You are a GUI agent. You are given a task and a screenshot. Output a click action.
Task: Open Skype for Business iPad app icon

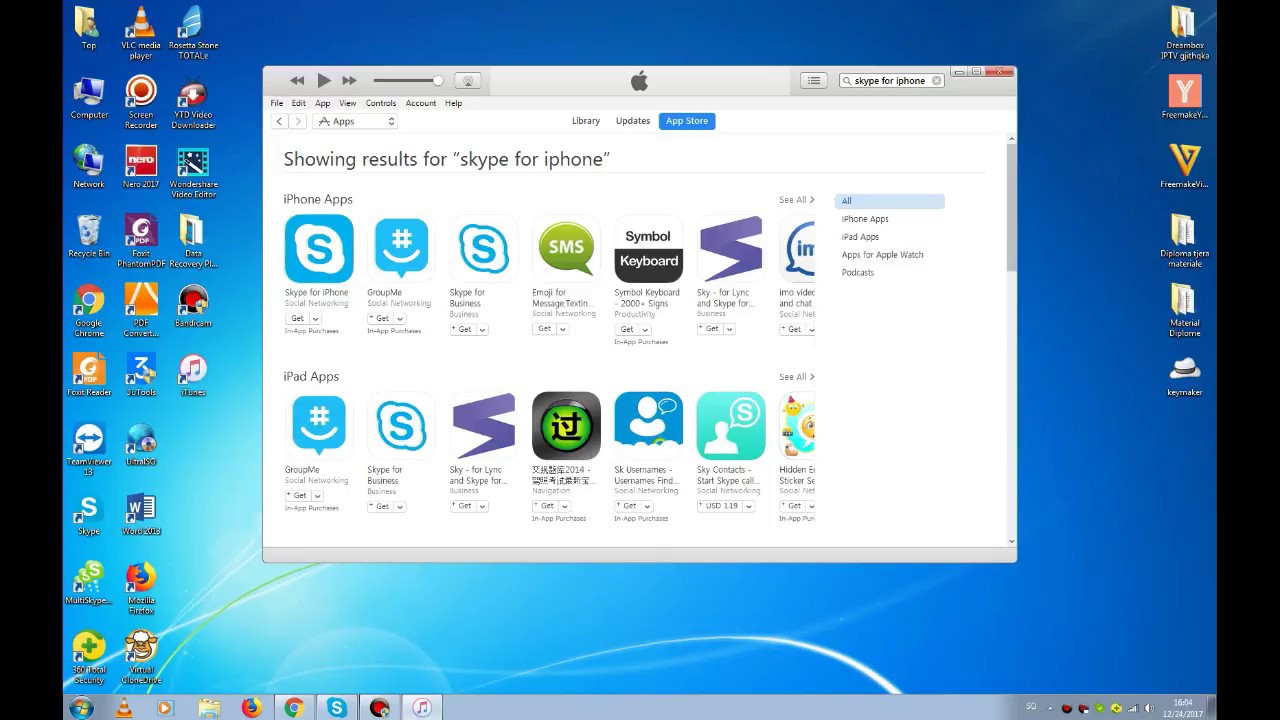(x=401, y=426)
